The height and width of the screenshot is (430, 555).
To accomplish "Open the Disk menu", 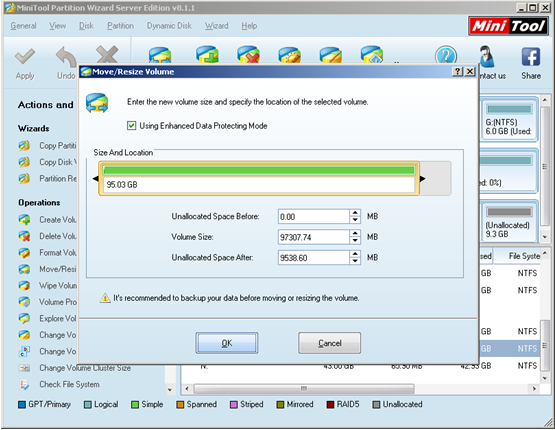I will coord(86,26).
